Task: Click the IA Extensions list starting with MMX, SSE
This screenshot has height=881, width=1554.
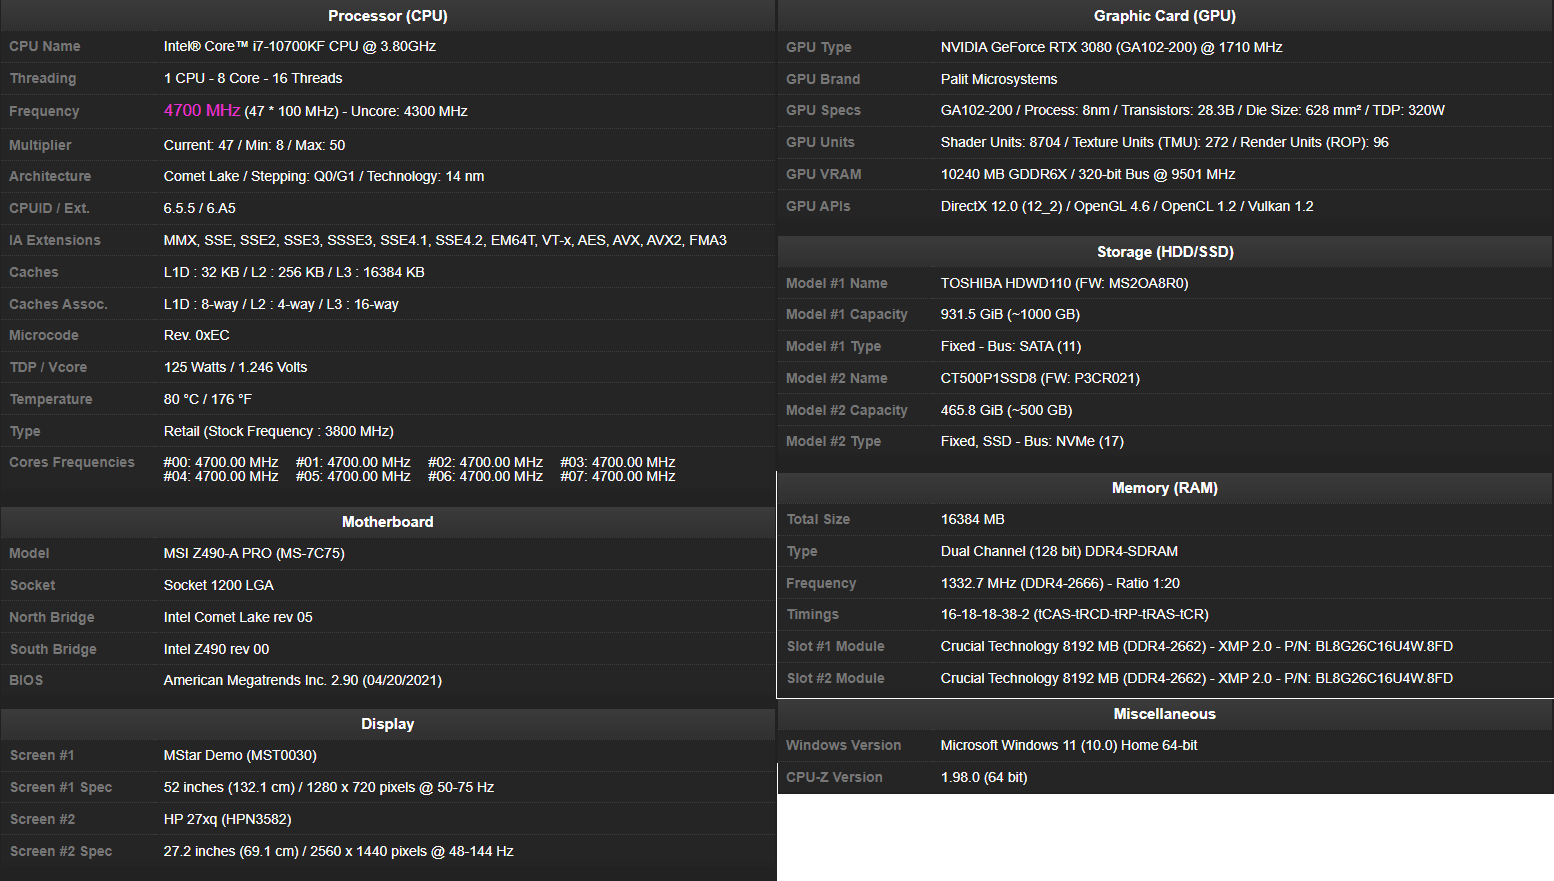Action: 445,240
